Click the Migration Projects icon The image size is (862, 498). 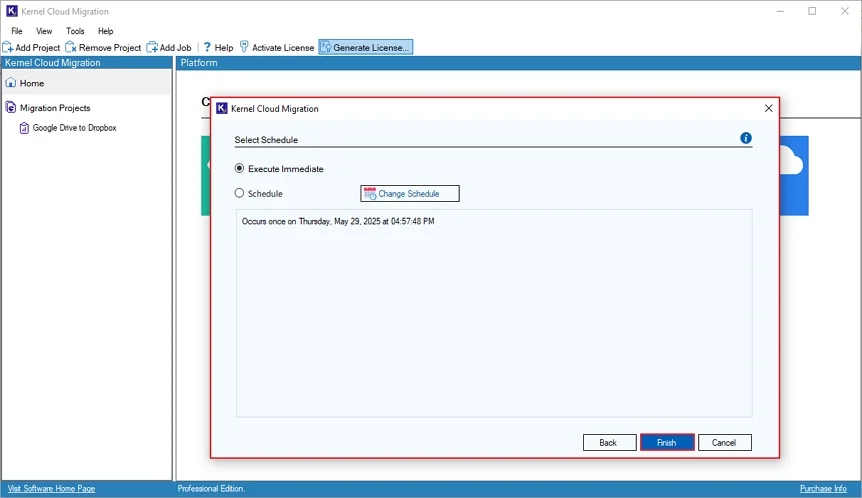tap(10, 107)
